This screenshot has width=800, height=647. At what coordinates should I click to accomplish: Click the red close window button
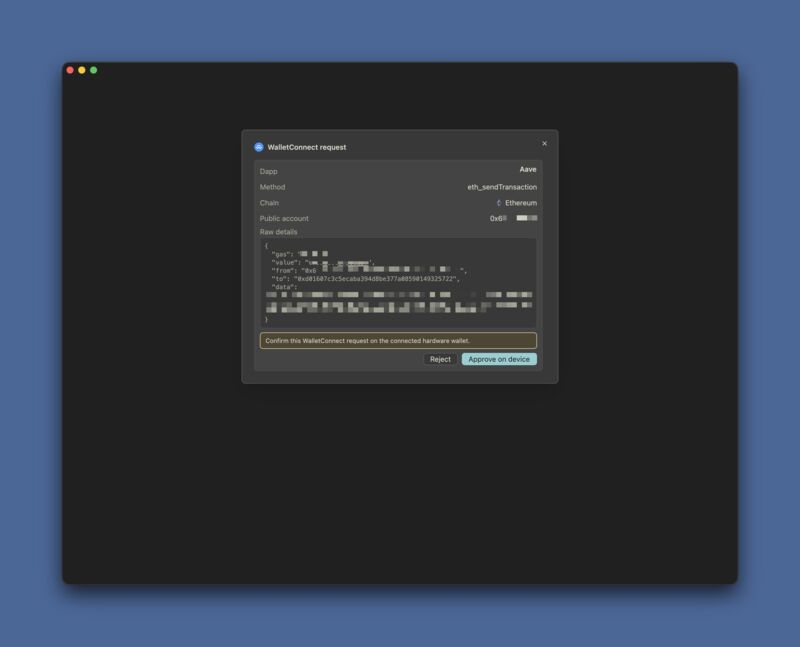70,70
